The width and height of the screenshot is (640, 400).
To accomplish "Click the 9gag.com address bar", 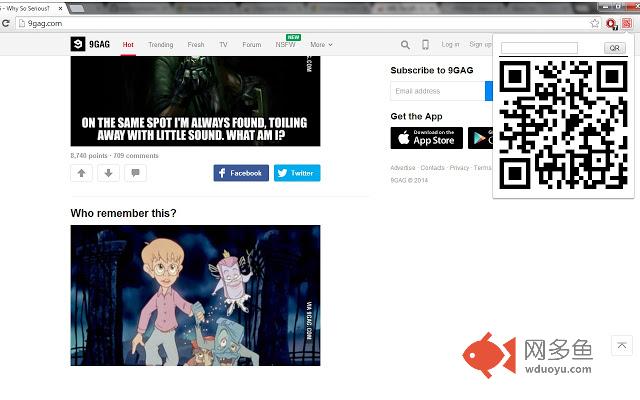I will 302,24.
